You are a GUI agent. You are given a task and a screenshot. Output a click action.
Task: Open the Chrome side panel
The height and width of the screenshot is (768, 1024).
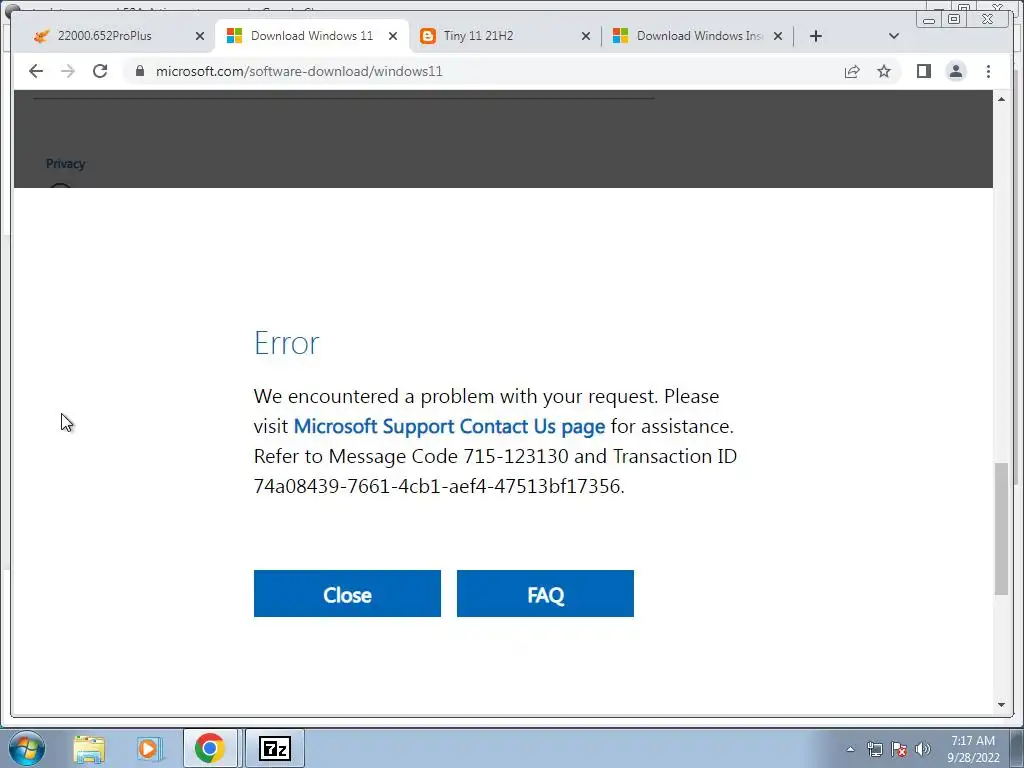[923, 71]
